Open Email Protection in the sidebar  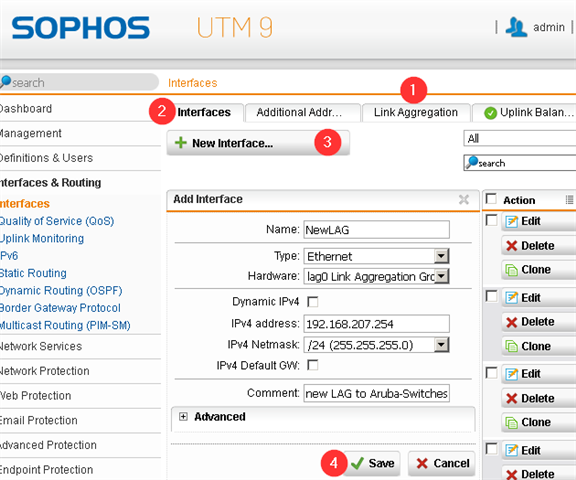click(x=80, y=420)
